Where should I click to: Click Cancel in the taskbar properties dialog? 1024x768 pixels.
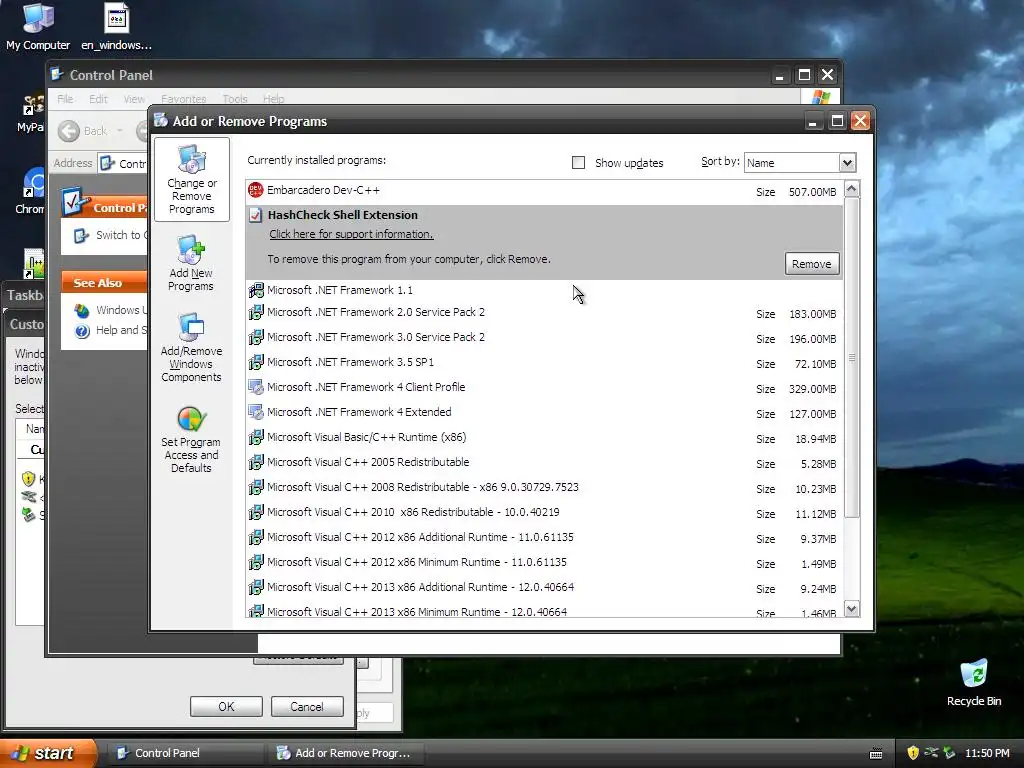coord(307,707)
